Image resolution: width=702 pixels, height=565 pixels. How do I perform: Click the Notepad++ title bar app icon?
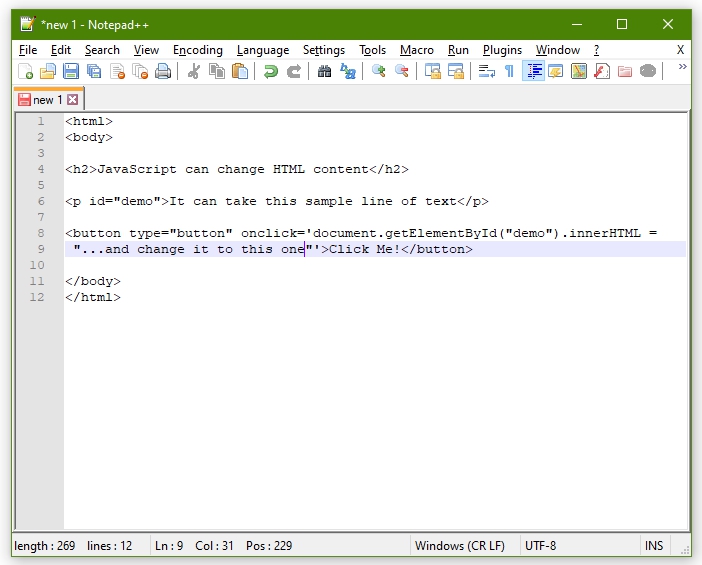coord(27,24)
